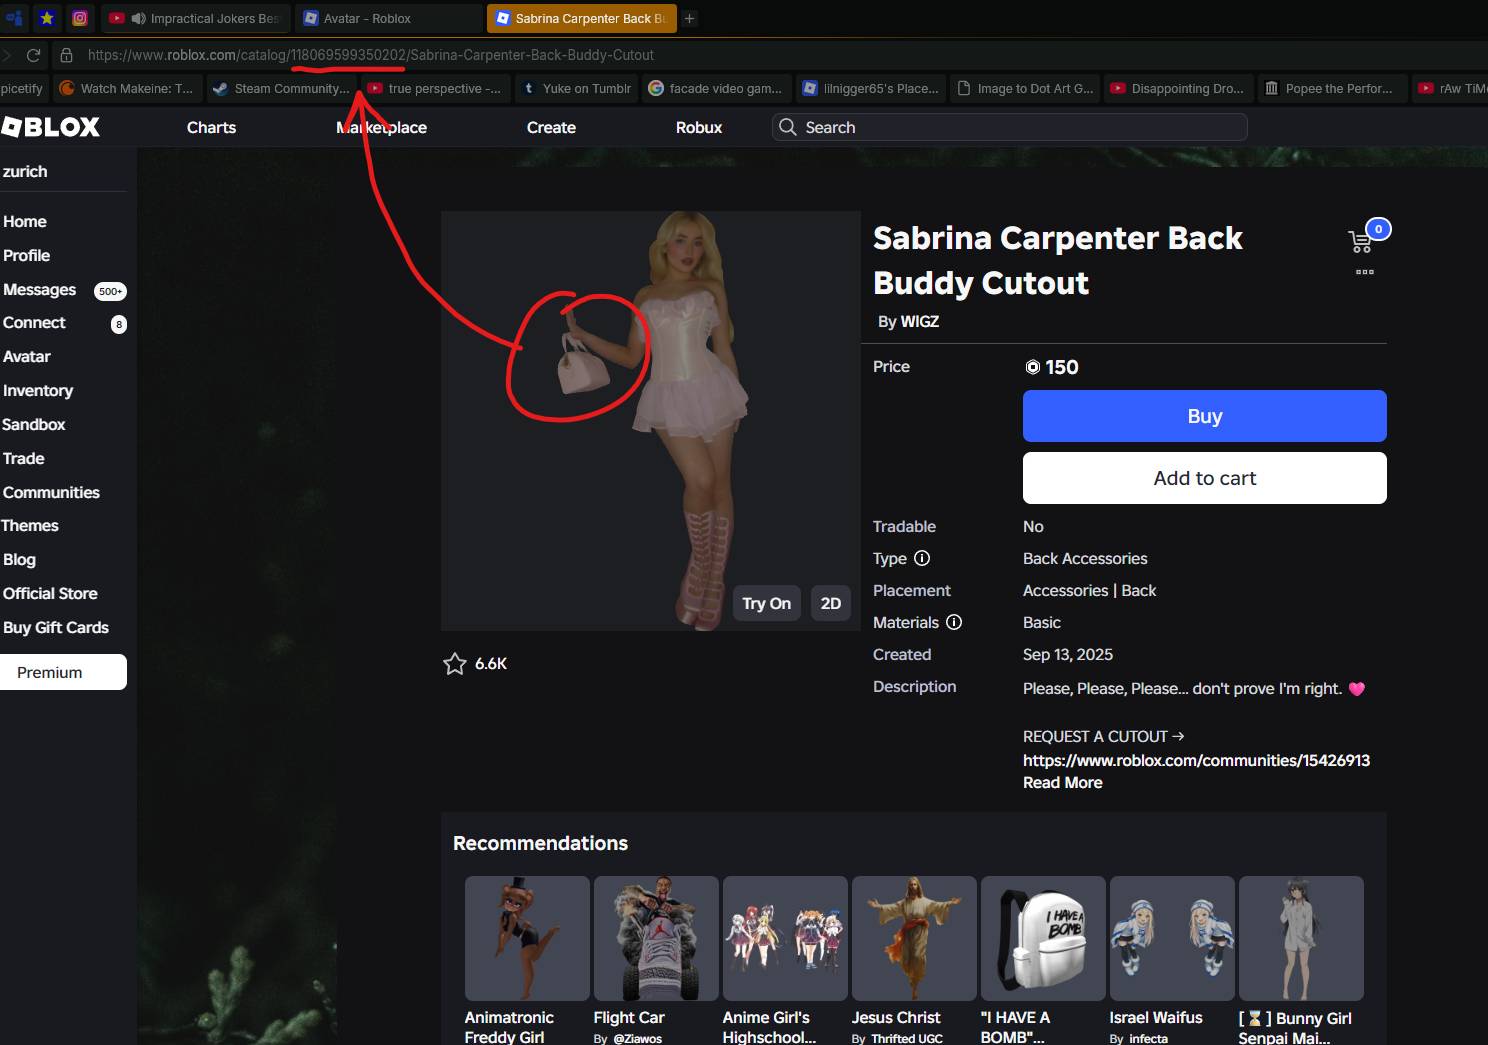The image size is (1488, 1045).
Task: Open the Jesus Christ recommendation thumbnail
Action: [914, 938]
